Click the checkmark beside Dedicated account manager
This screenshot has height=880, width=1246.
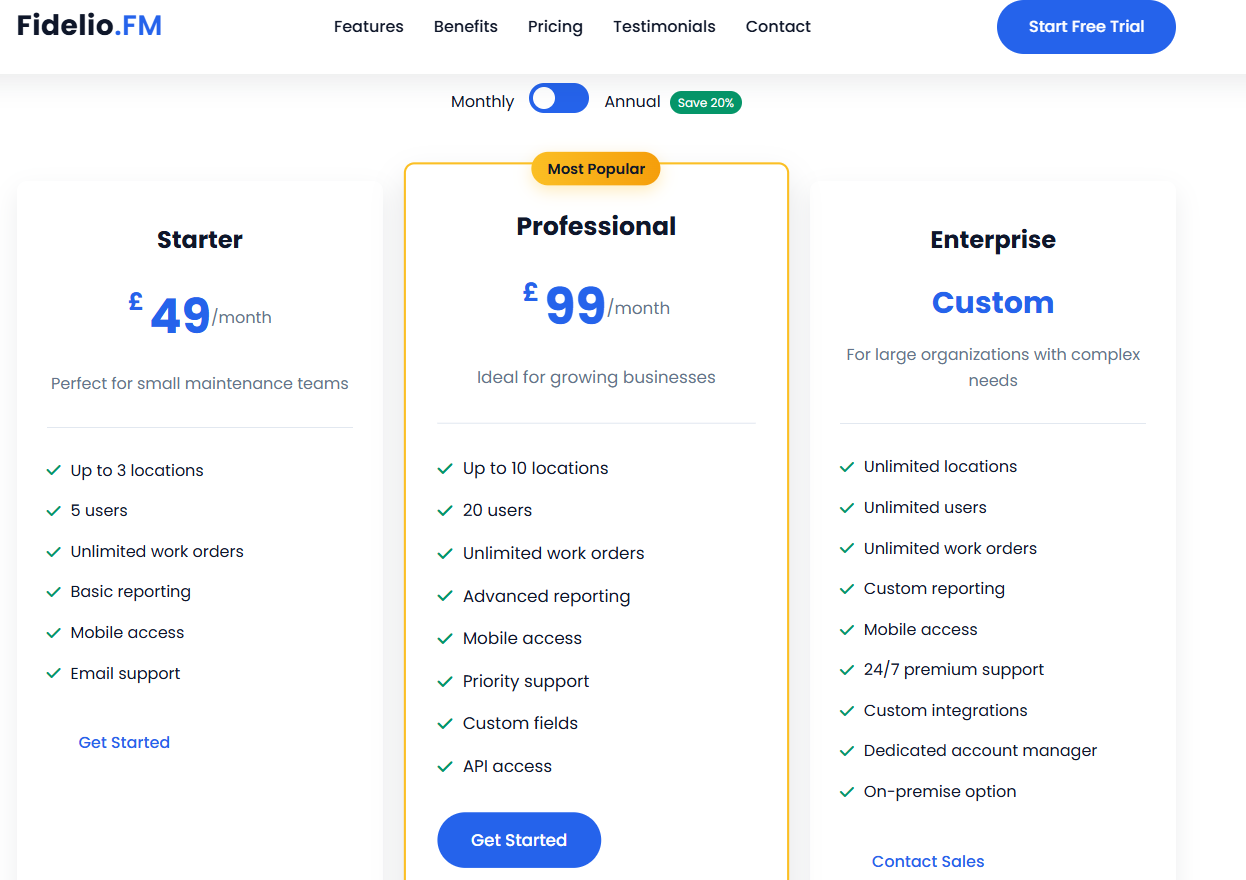[x=847, y=750]
